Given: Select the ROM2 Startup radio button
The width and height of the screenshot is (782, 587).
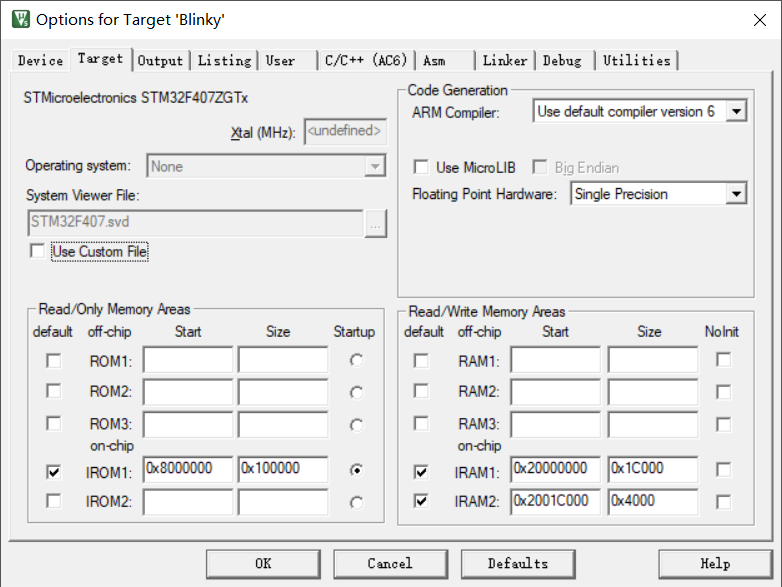Looking at the screenshot, I should (356, 392).
